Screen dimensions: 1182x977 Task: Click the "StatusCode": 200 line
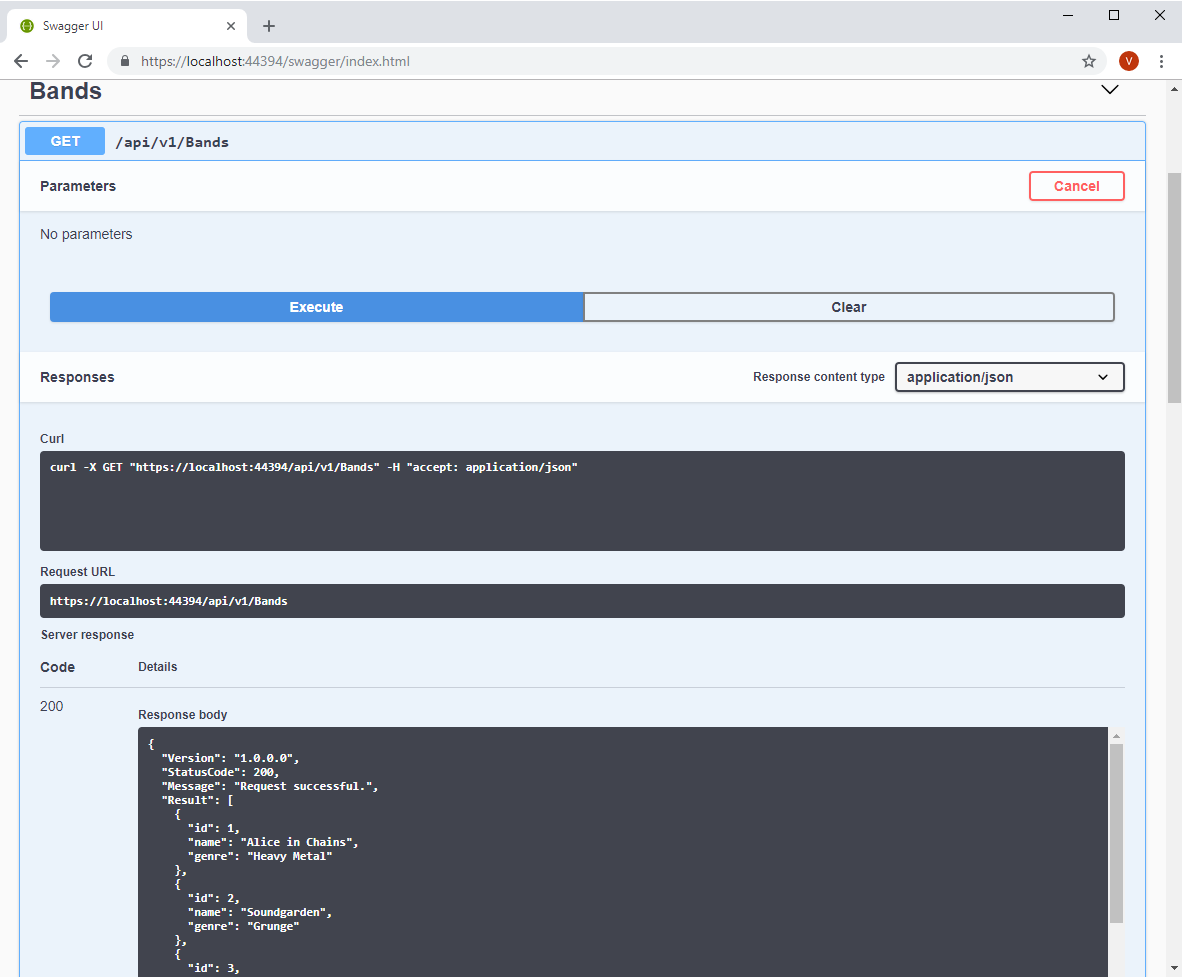click(220, 772)
